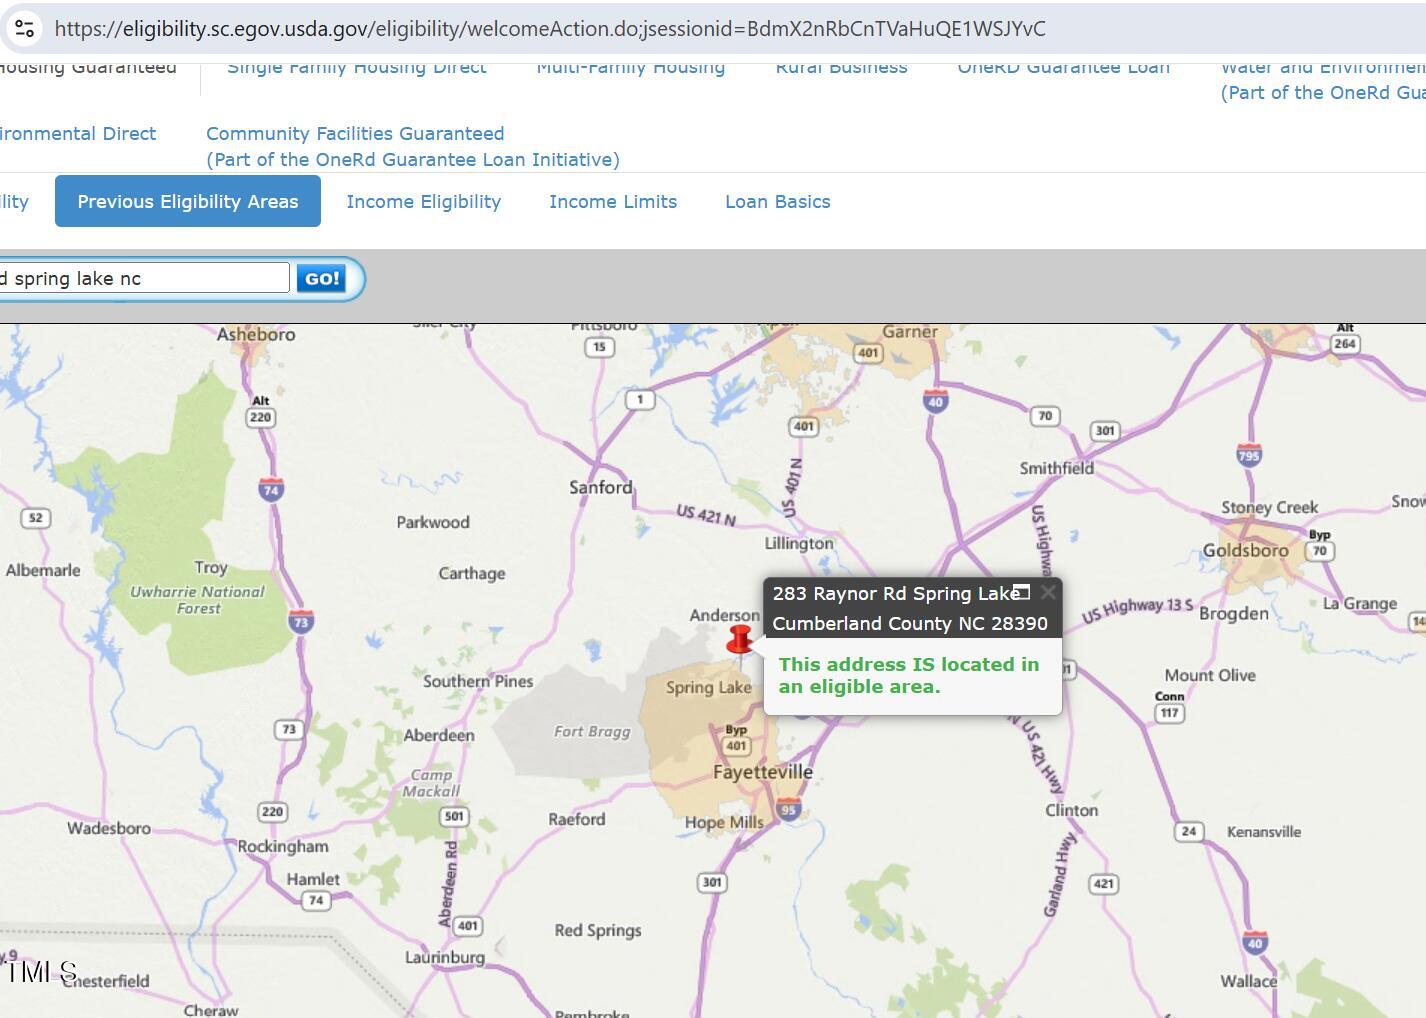1426x1018 pixels.
Task: Click the Troy map label
Action: [x=211, y=567]
